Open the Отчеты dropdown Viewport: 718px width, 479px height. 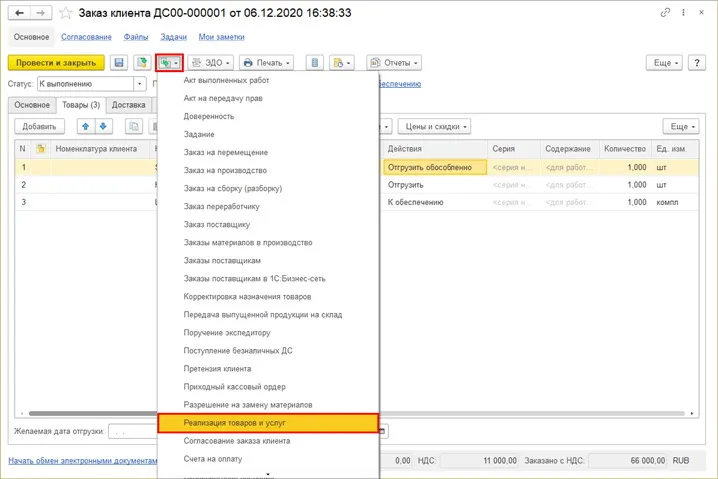click(x=393, y=62)
